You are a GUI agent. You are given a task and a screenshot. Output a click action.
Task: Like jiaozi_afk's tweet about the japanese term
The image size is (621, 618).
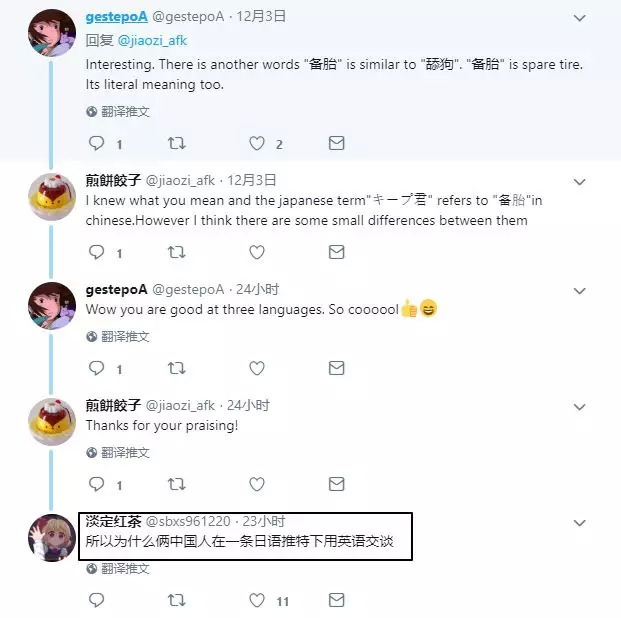pos(257,252)
